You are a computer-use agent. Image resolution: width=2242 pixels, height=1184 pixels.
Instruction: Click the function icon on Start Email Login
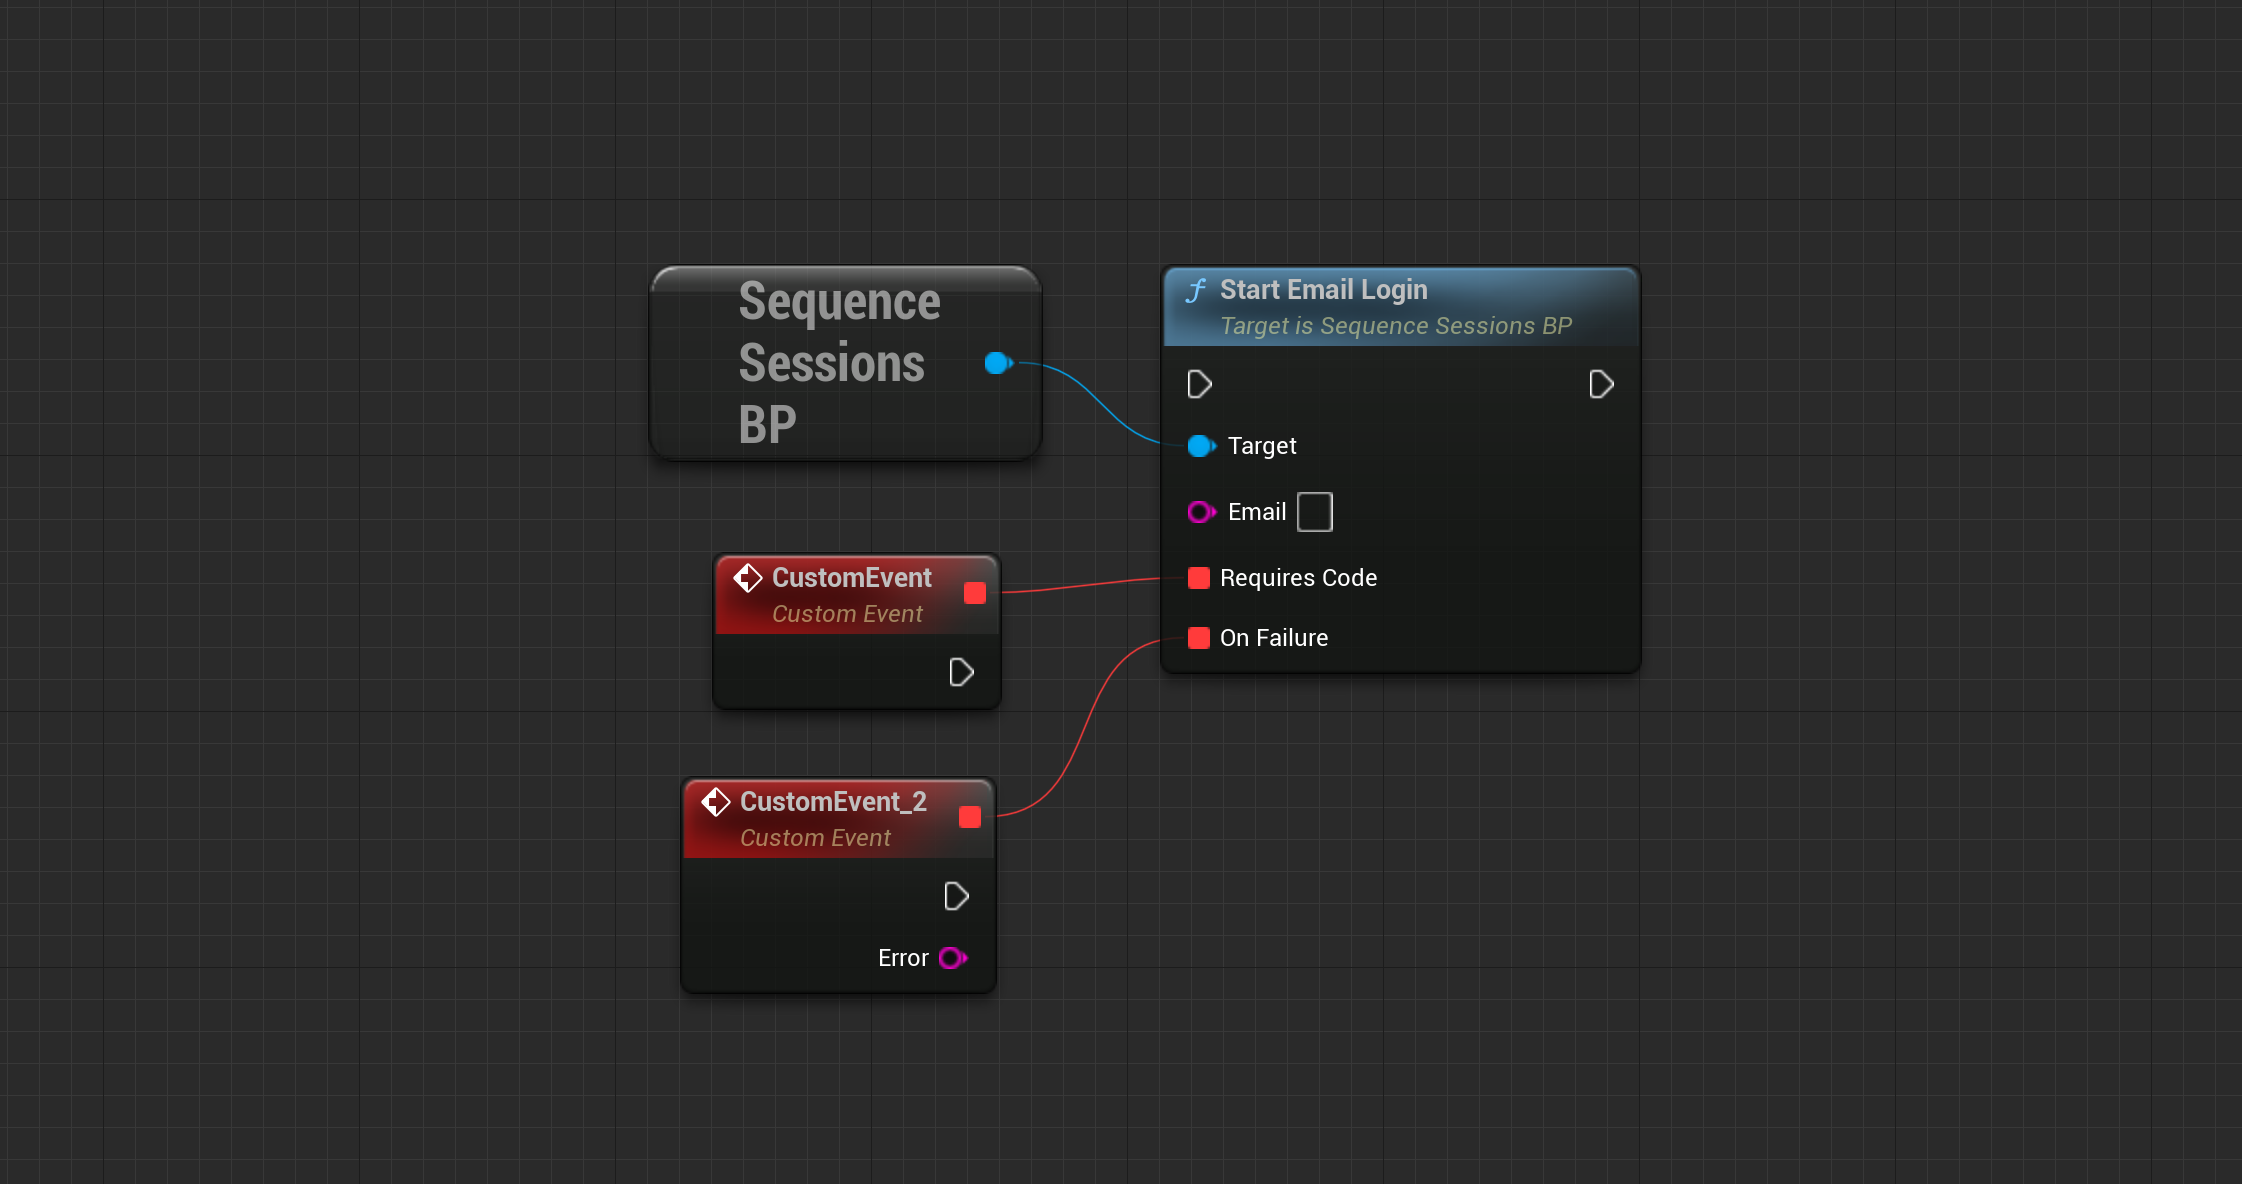tap(1196, 290)
